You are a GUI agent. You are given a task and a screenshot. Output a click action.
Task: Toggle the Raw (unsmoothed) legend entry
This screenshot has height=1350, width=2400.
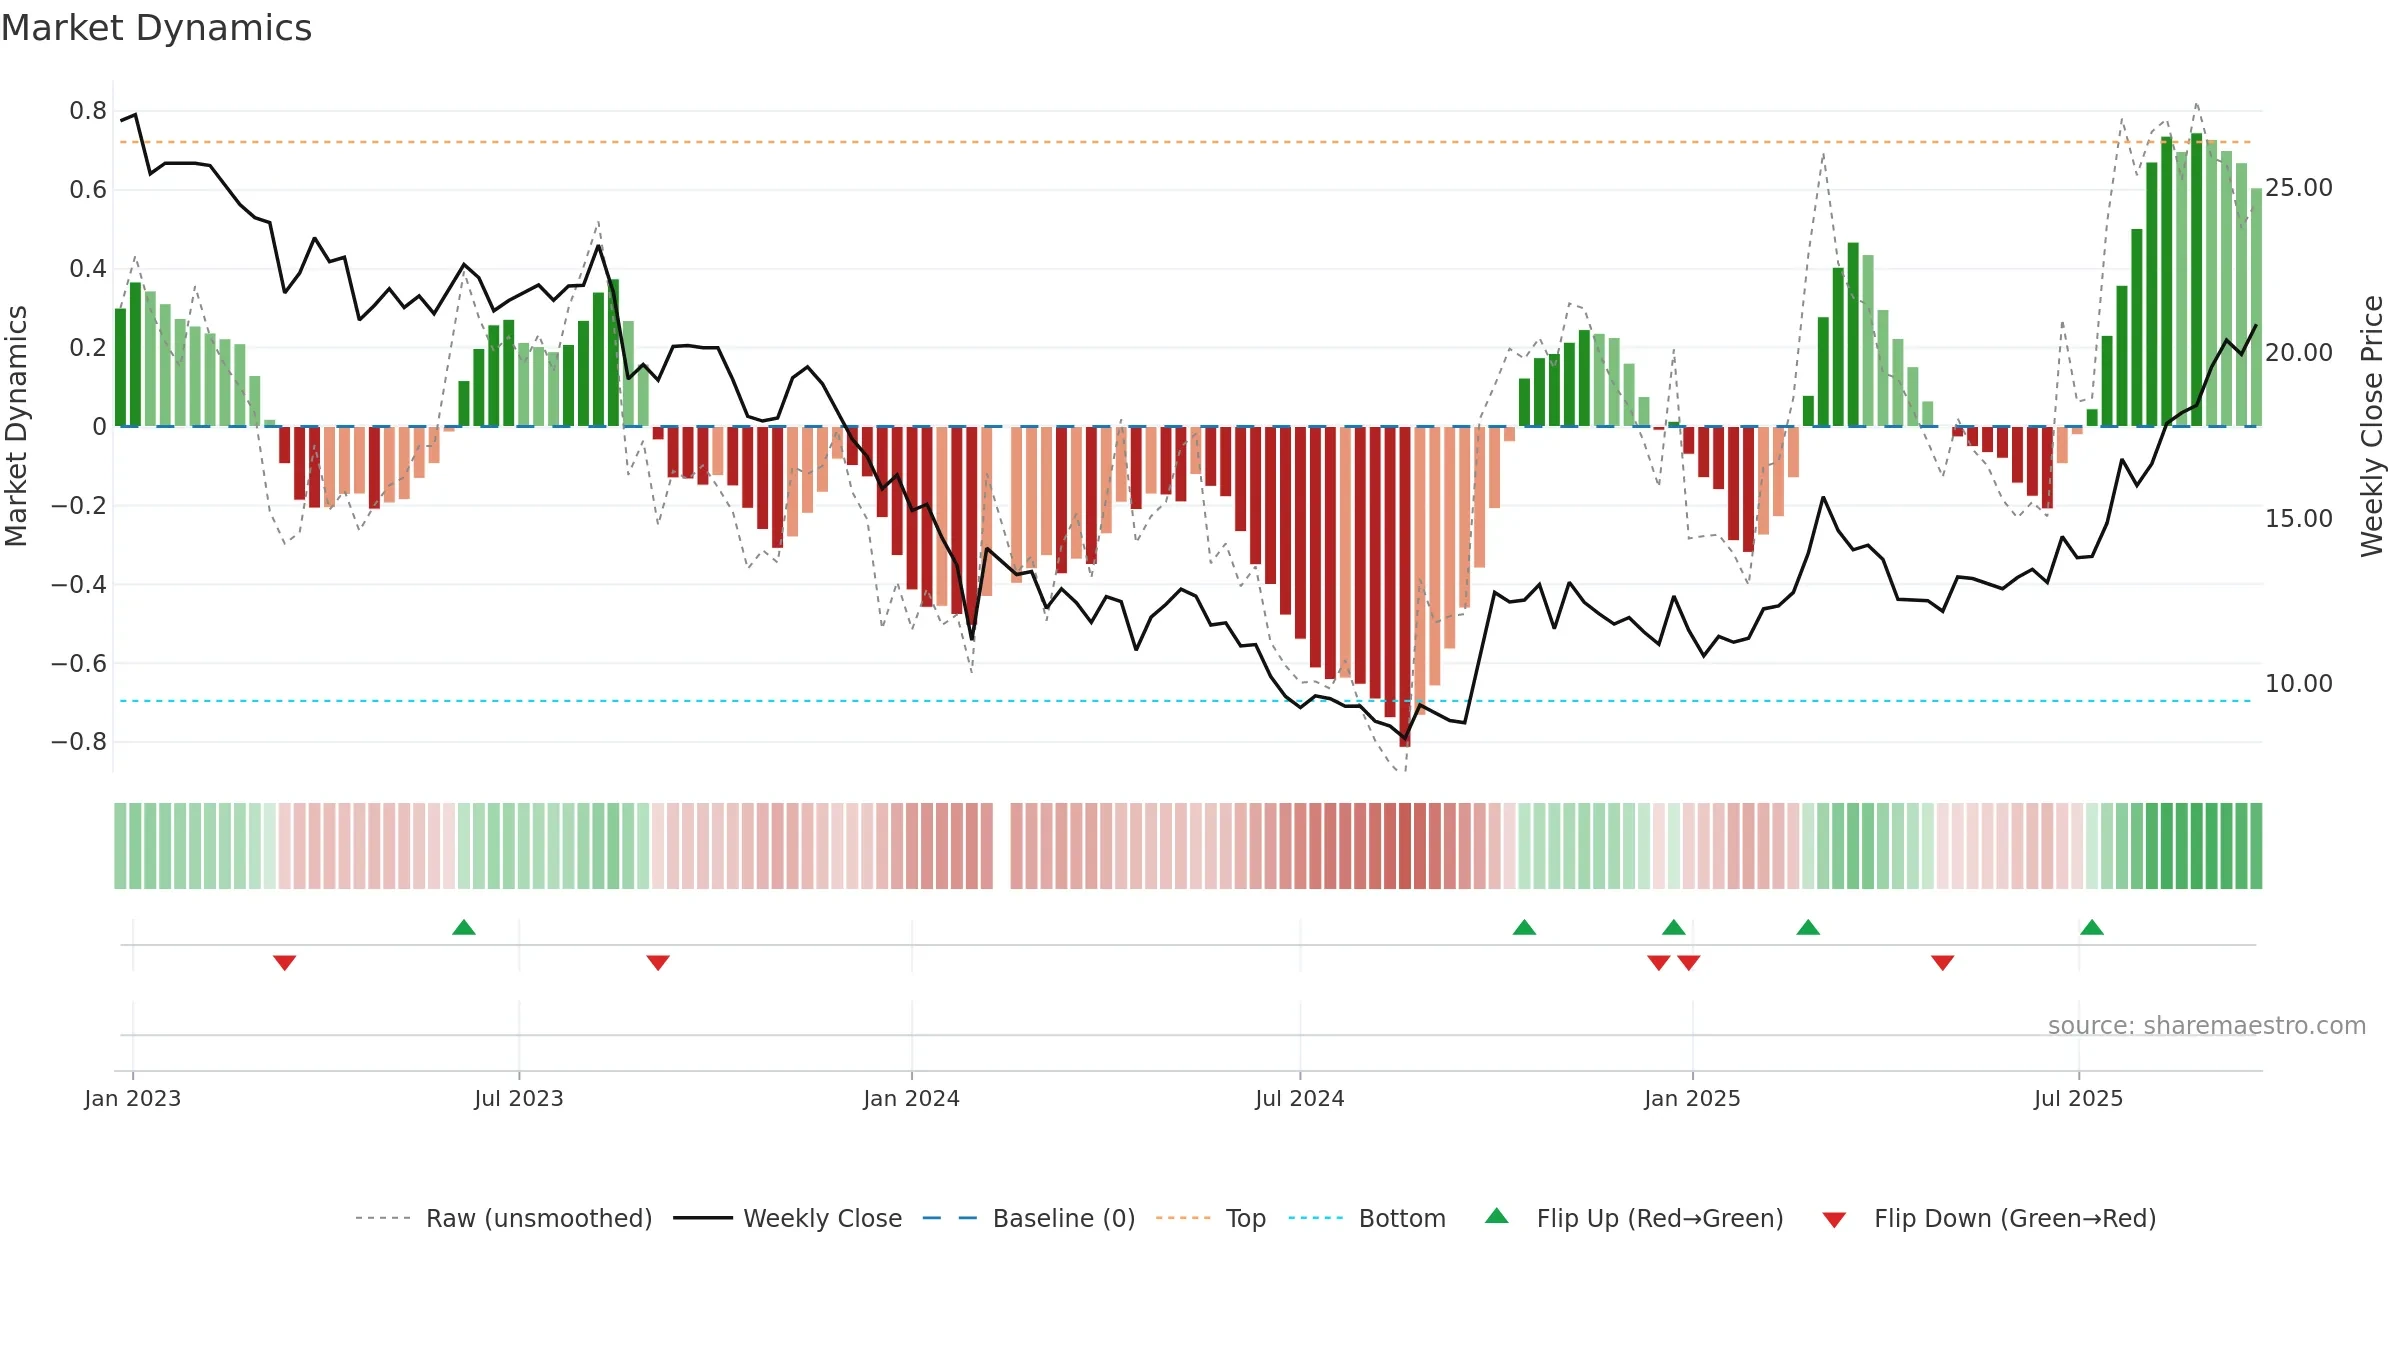tap(504, 1218)
